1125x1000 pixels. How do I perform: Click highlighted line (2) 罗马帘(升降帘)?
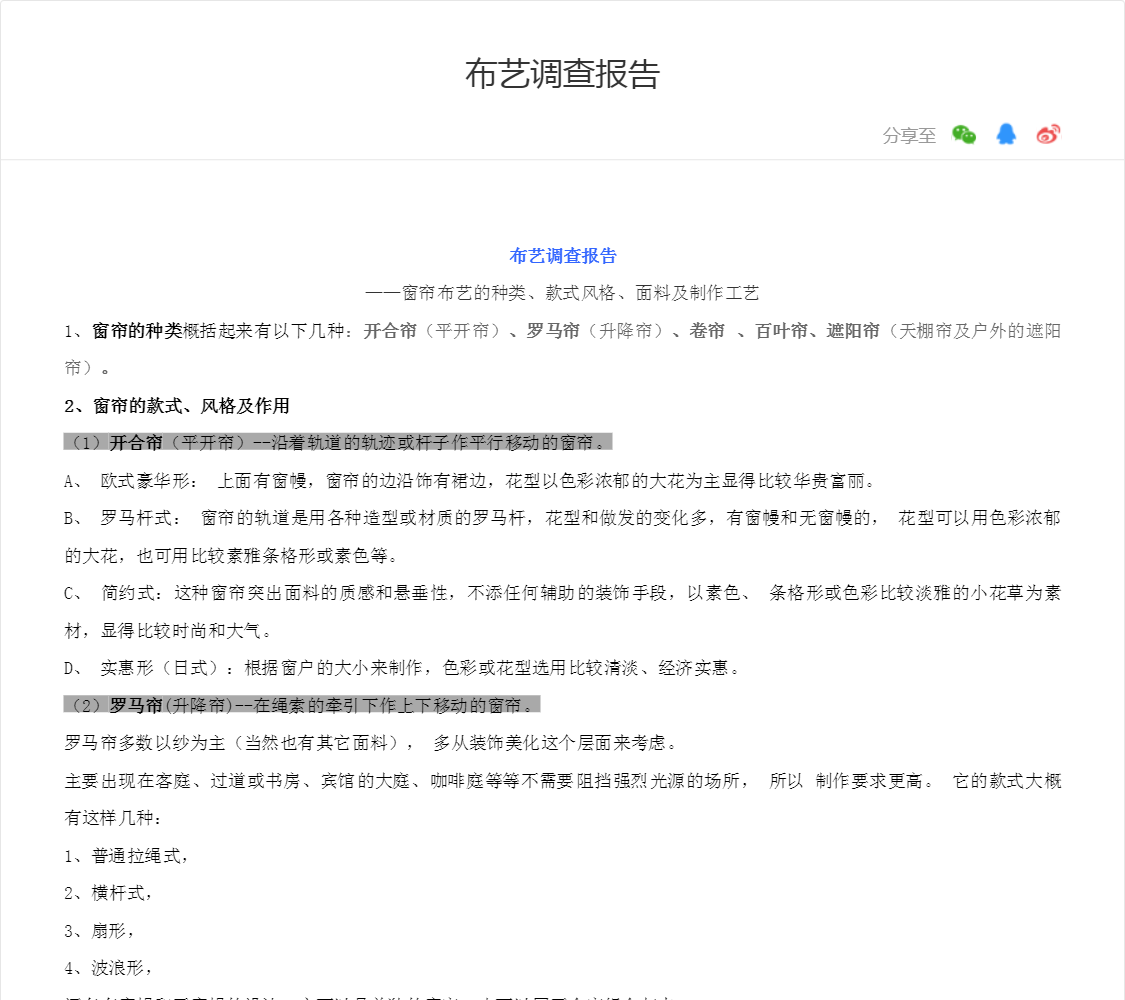tap(302, 705)
